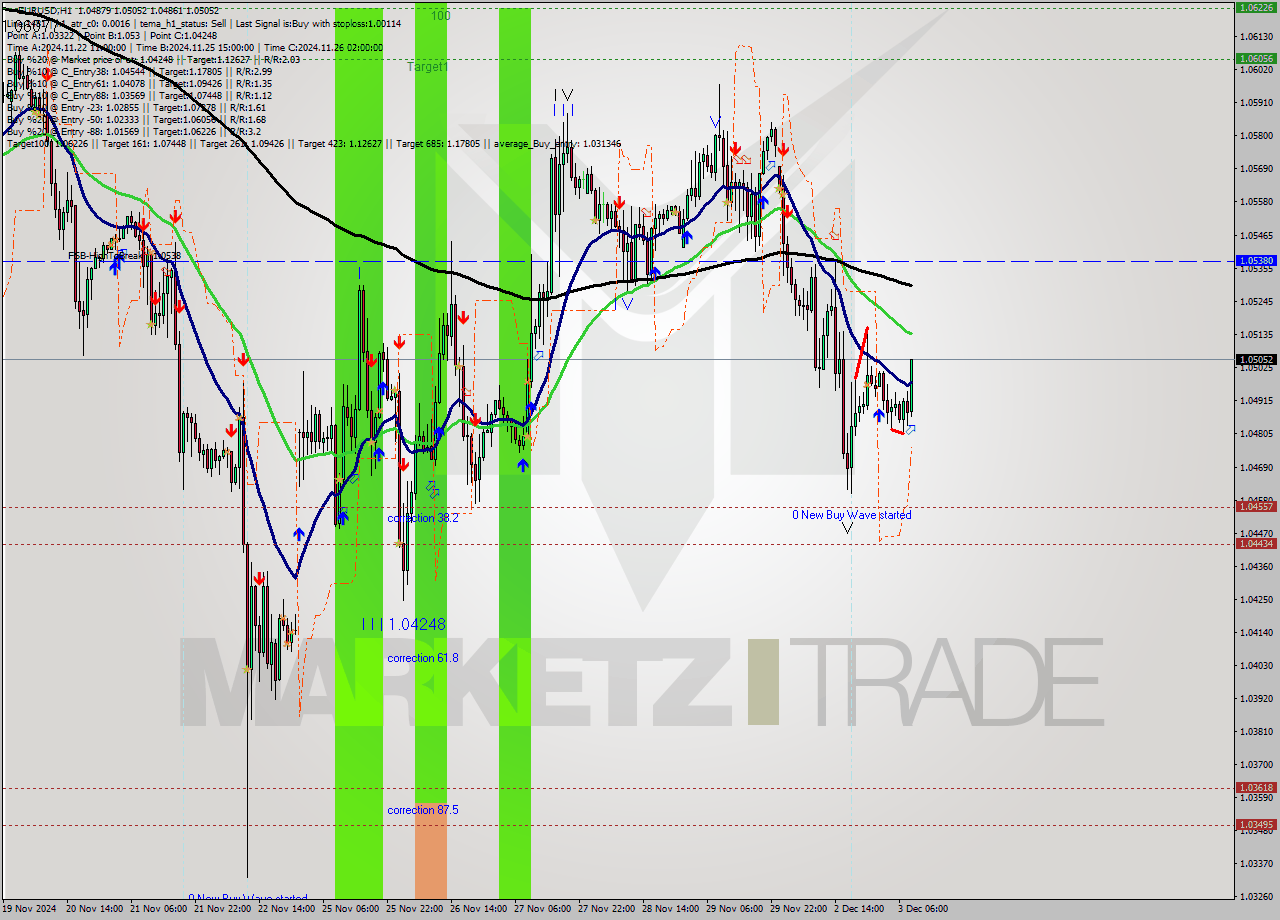Click the '19 Nov 2024' time axis label
1280x920 pixels.
point(30,909)
